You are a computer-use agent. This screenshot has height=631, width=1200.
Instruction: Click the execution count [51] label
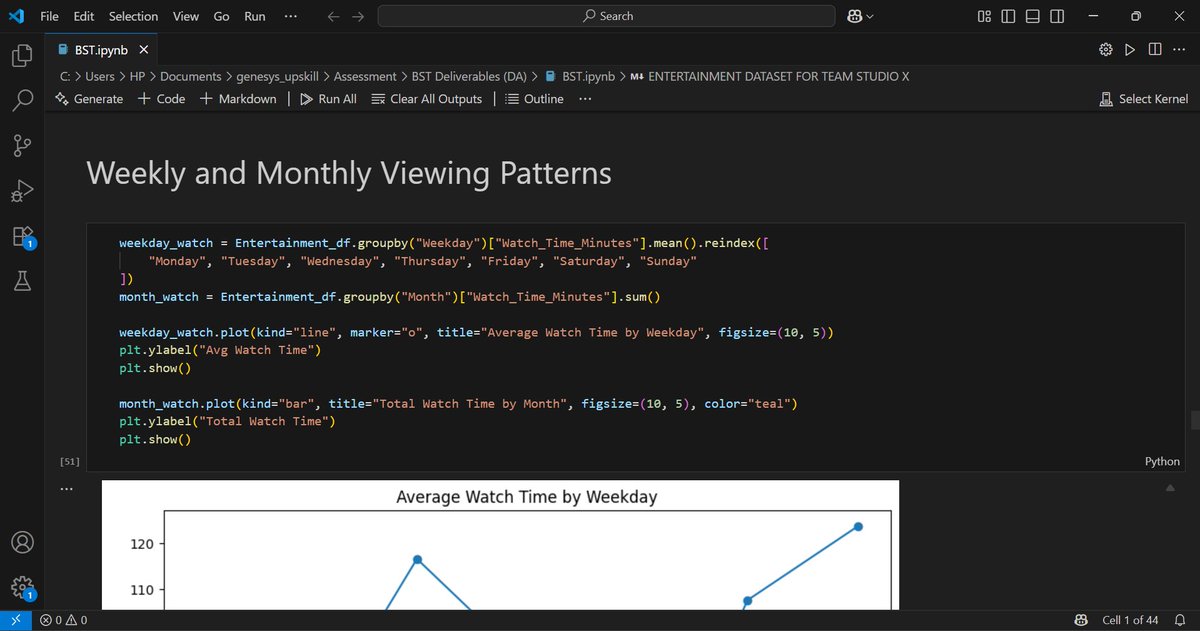coord(70,461)
